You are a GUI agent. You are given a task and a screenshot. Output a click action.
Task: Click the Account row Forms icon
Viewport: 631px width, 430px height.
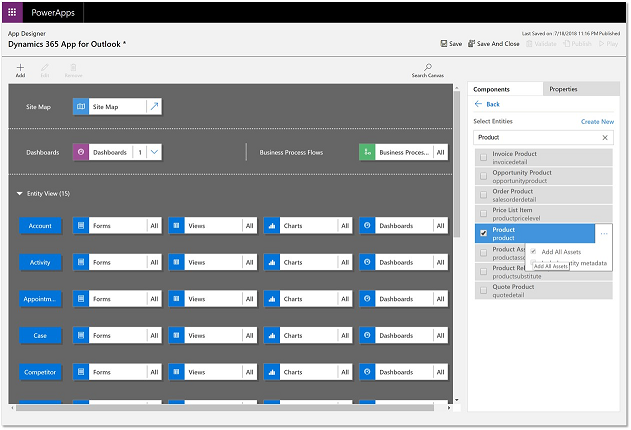[x=81, y=226]
